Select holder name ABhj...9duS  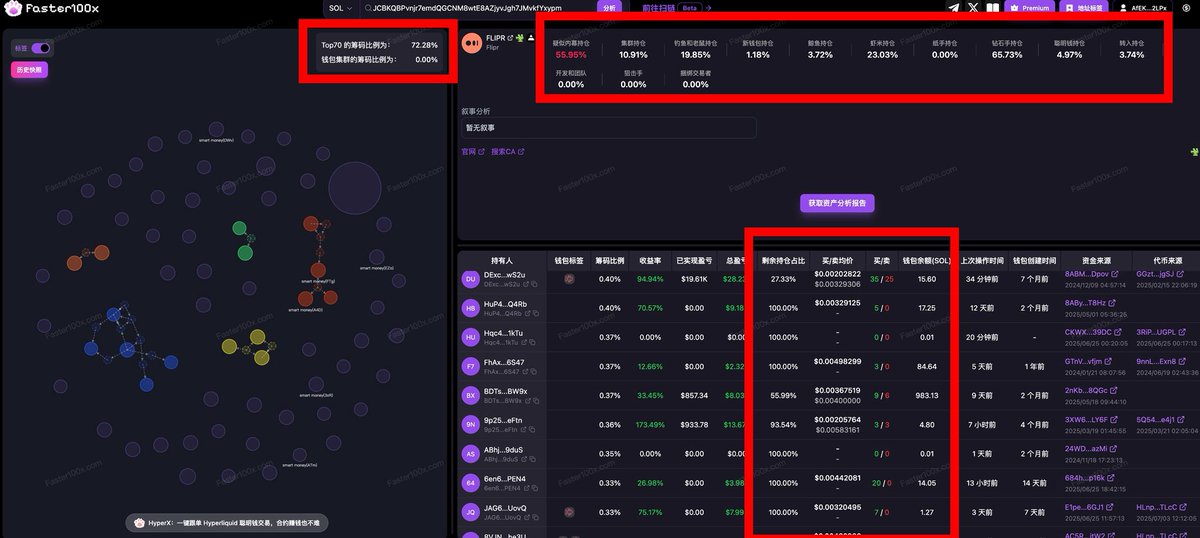click(503, 449)
